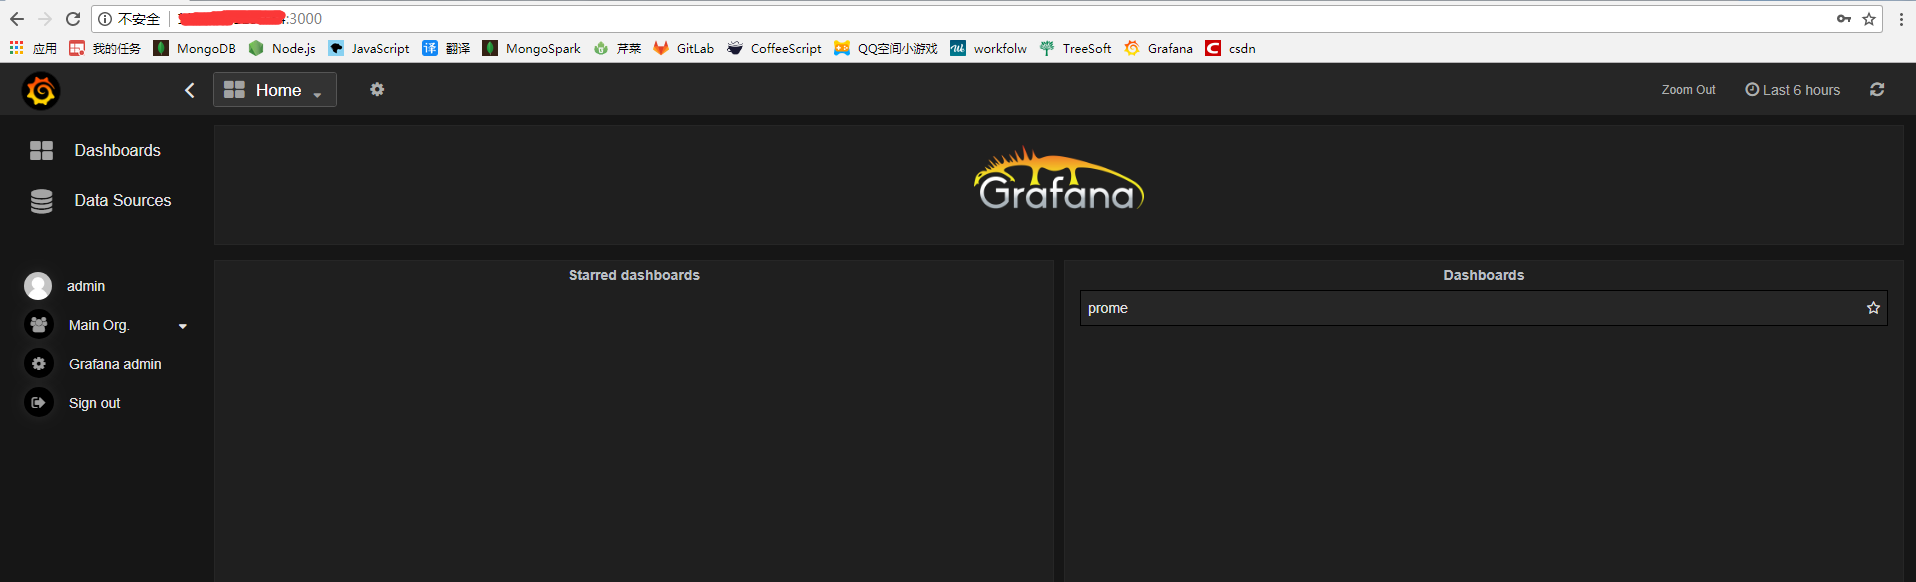Open the TreeSoft bookmark
1916x582 pixels.
[1075, 48]
